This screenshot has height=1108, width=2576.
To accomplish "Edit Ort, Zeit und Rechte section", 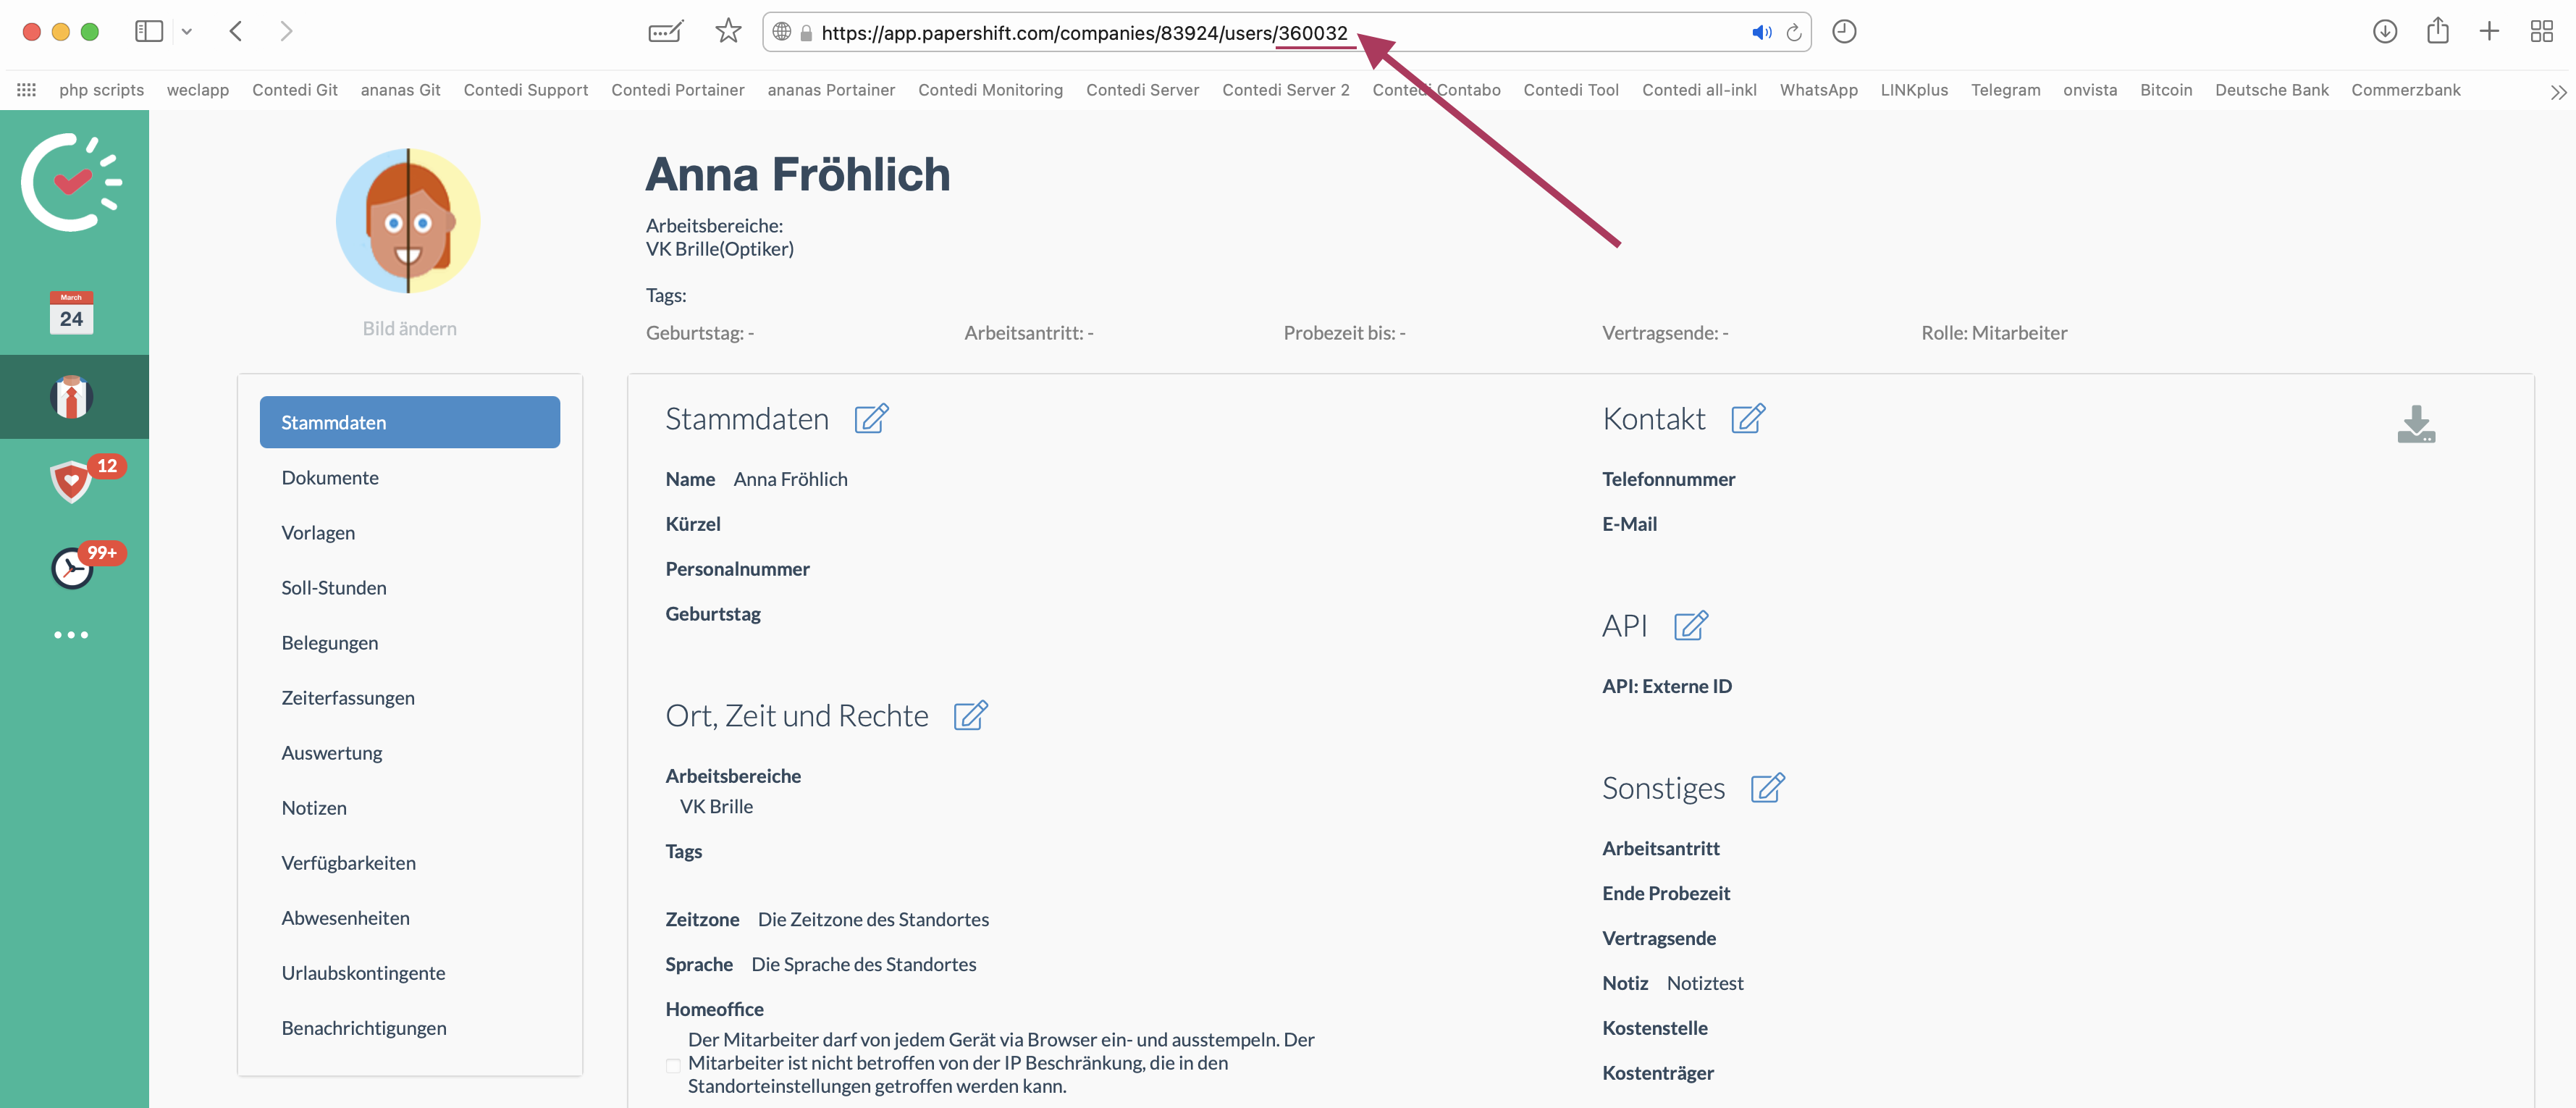I will 970,716.
